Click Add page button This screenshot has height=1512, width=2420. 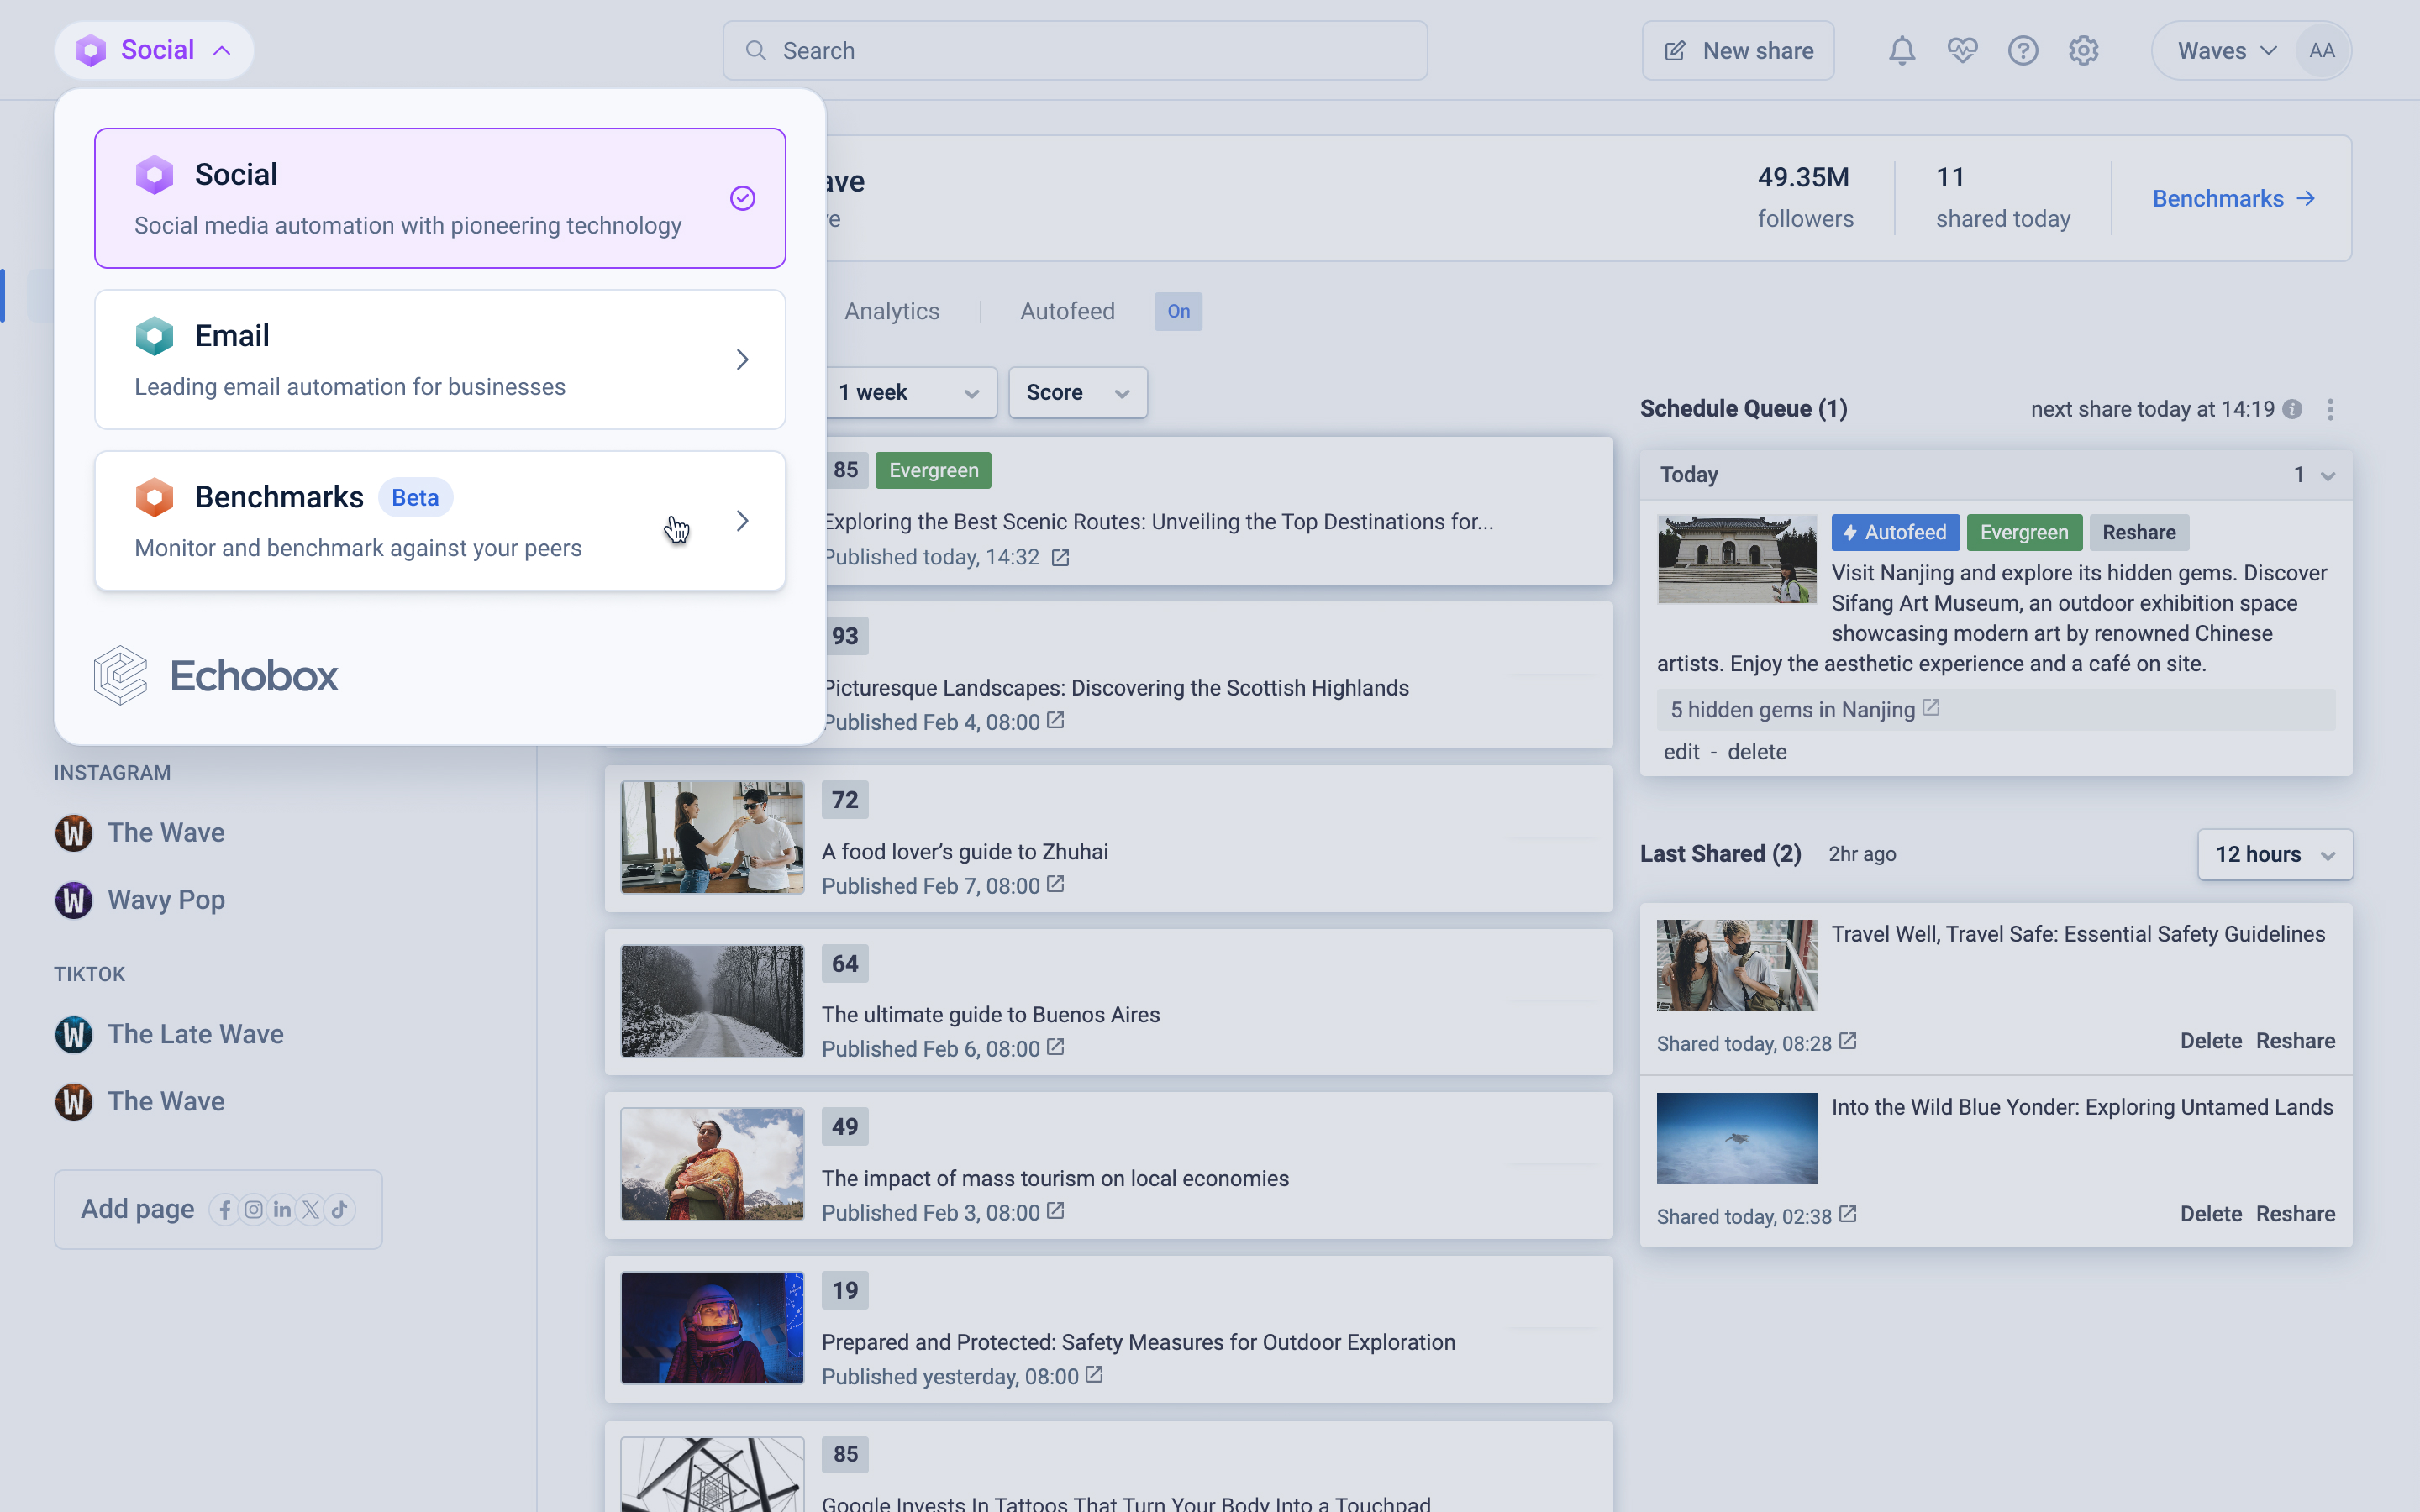click(x=218, y=1209)
